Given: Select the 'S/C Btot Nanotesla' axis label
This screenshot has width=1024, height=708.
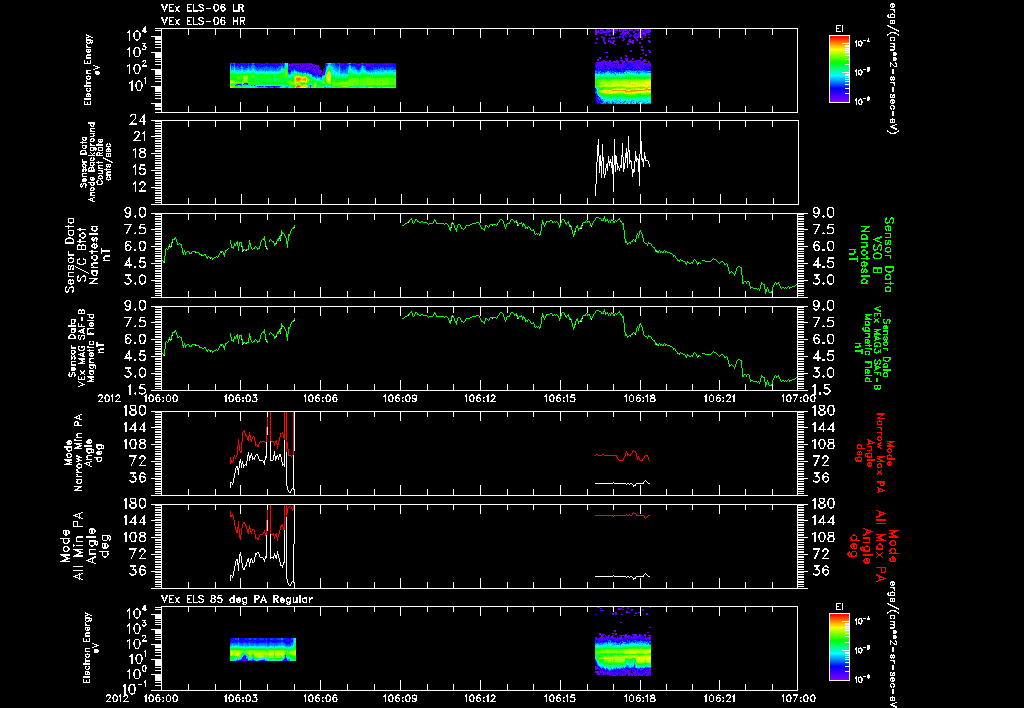Looking at the screenshot, I should click(86, 255).
